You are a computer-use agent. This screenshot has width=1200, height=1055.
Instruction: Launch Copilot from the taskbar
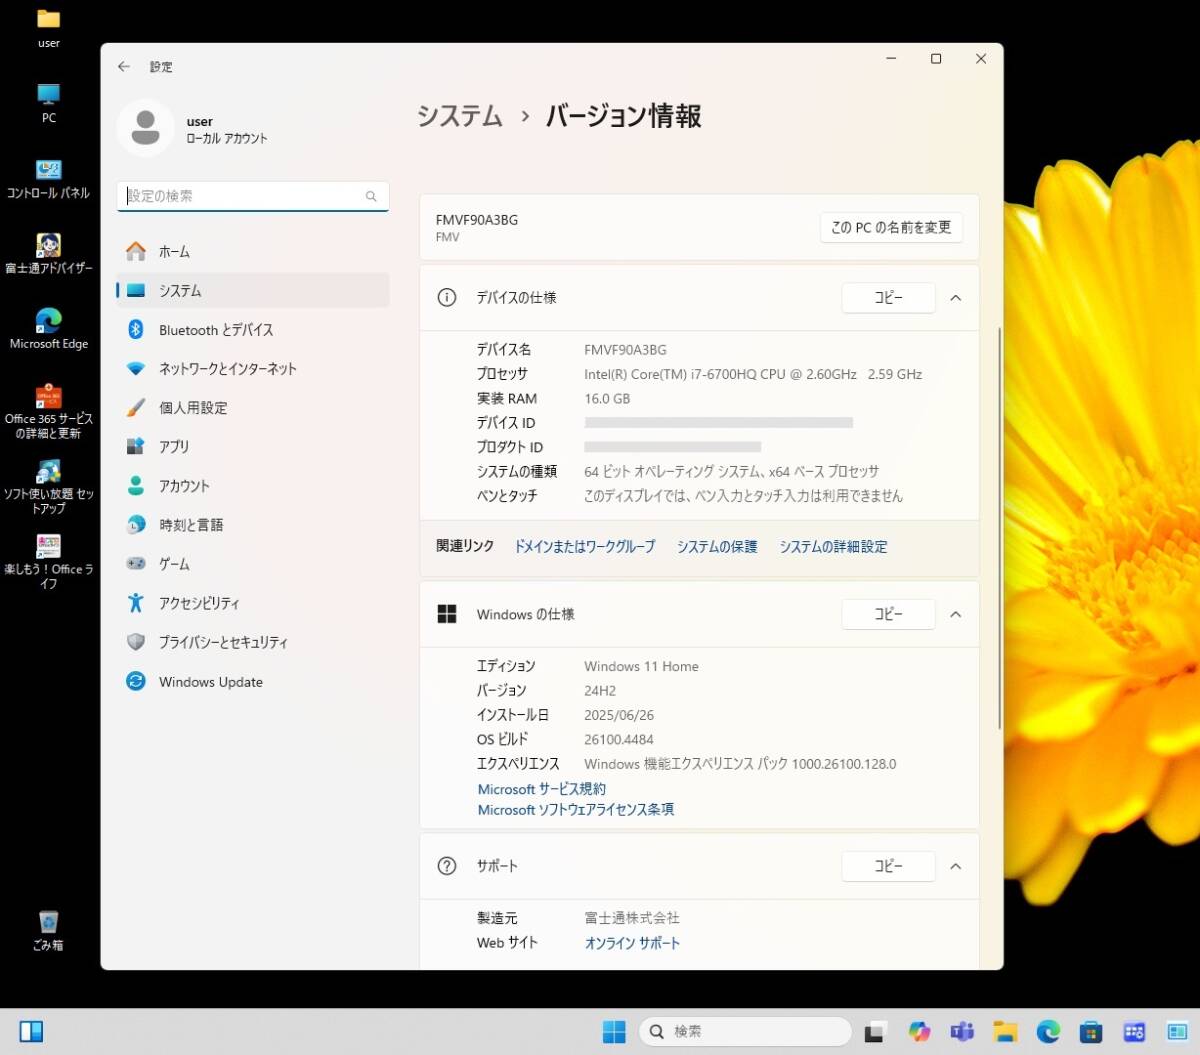pos(919,1031)
